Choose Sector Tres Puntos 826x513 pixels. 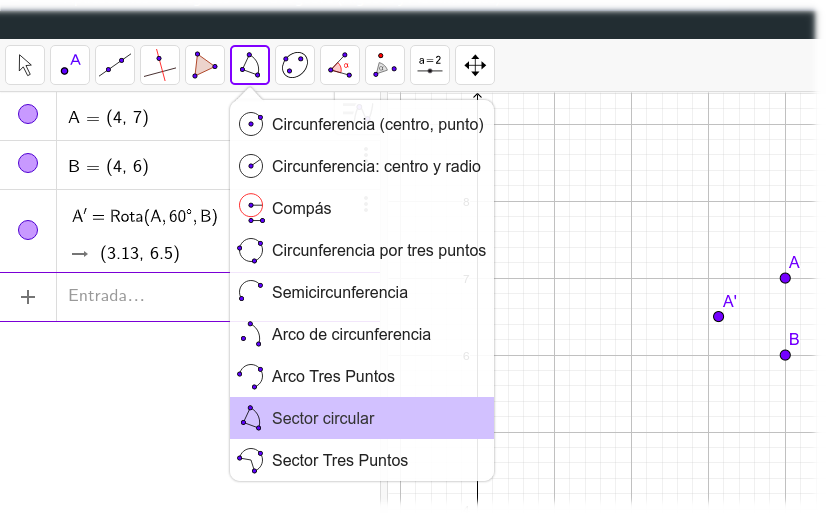click(x=362, y=460)
